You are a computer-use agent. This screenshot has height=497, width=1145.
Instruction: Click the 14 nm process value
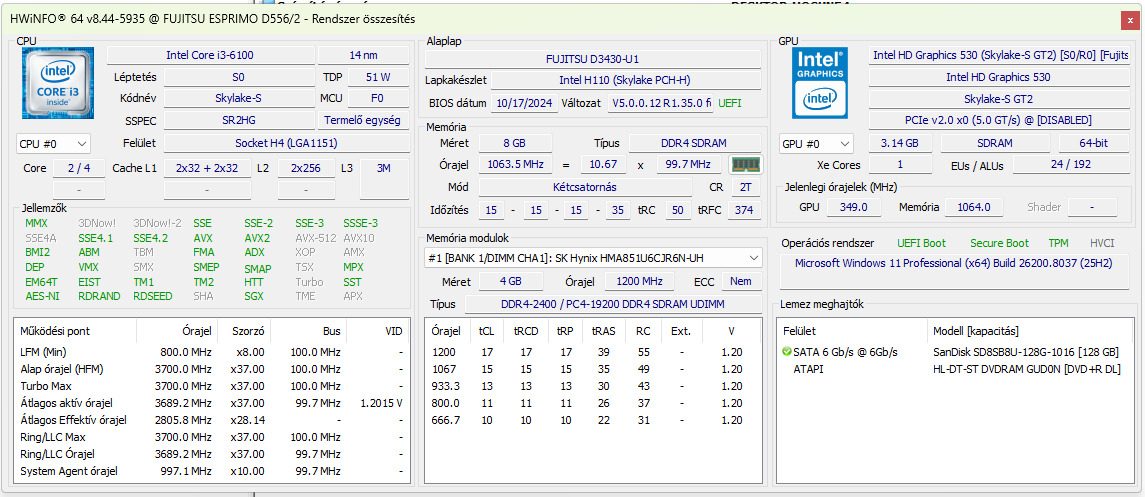pos(363,55)
